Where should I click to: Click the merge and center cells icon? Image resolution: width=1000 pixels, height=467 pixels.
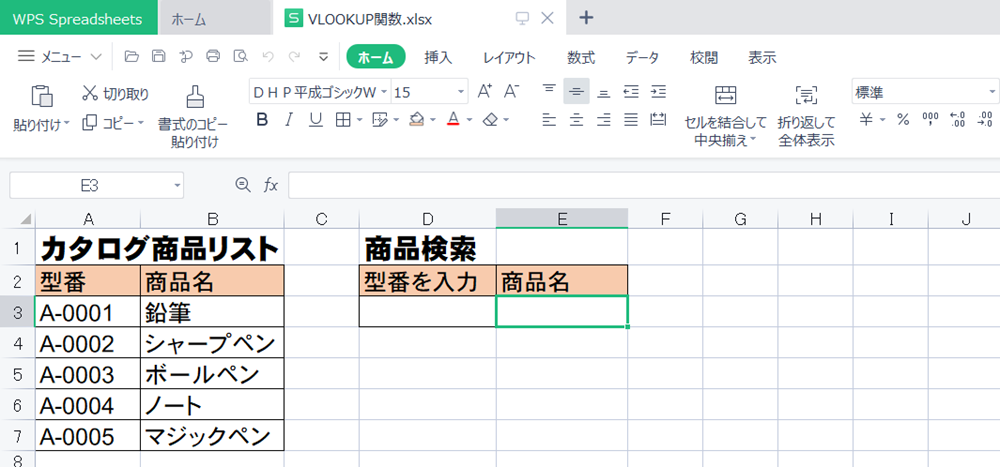(725, 96)
